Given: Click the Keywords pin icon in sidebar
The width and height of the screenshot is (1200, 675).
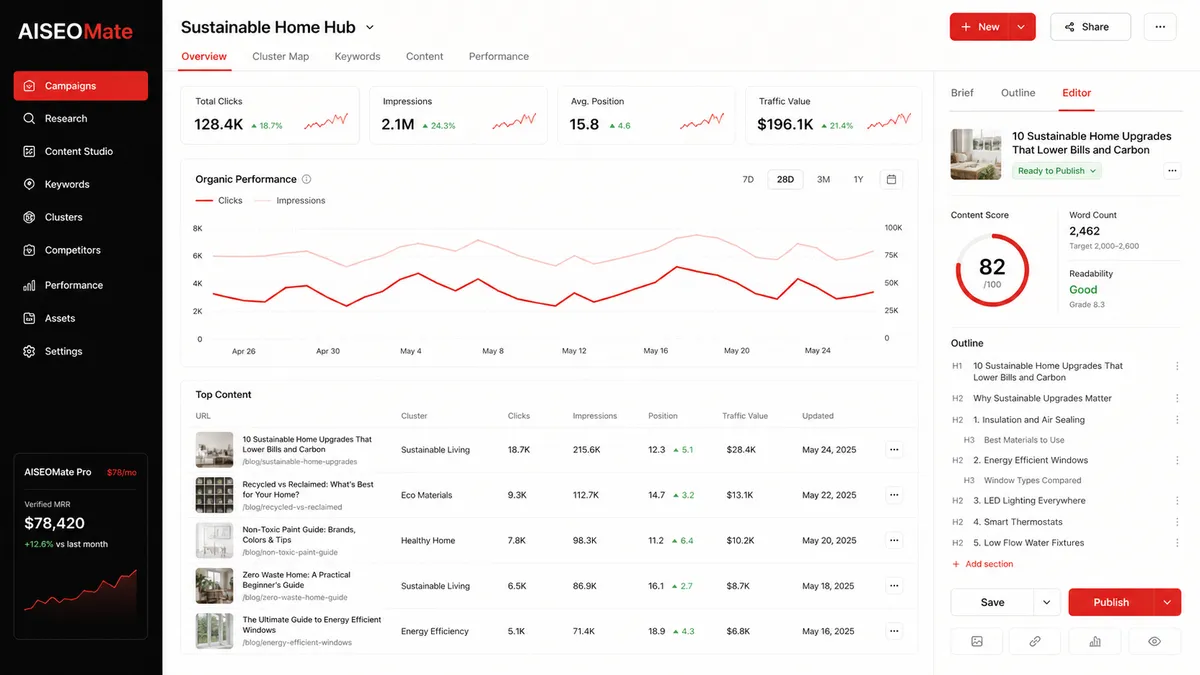Looking at the screenshot, I should coord(29,184).
